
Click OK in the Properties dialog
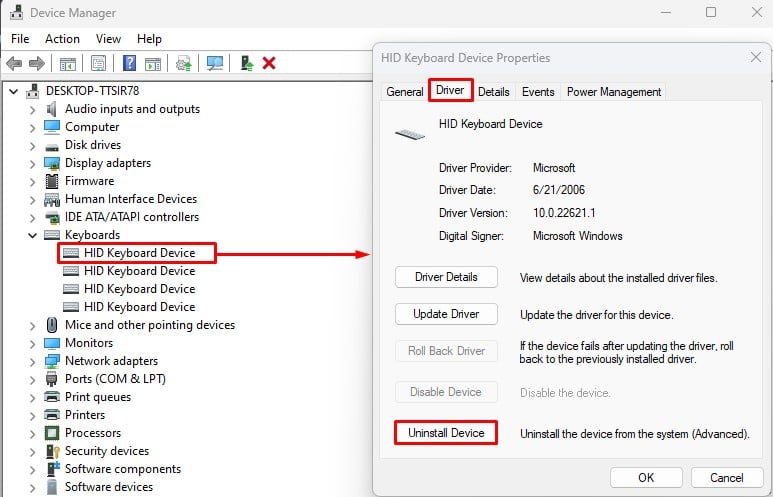click(646, 478)
